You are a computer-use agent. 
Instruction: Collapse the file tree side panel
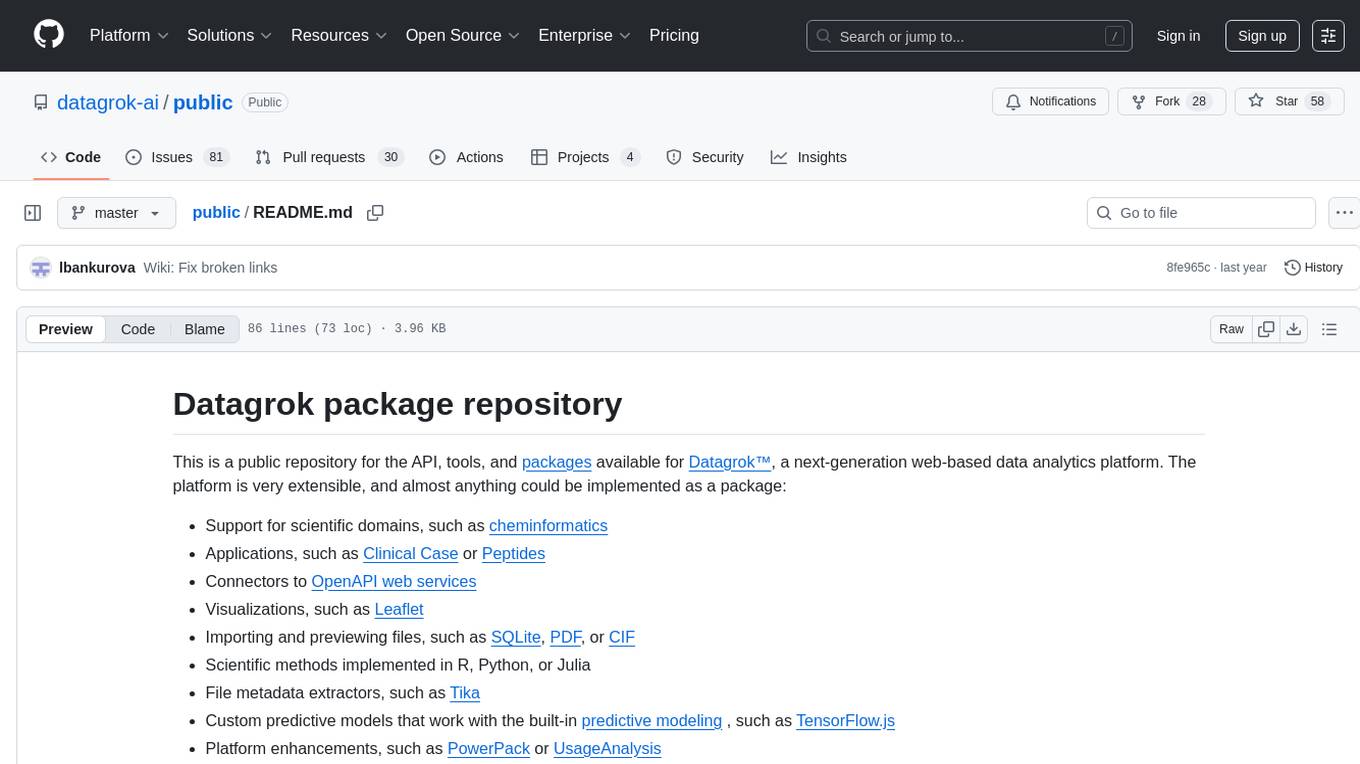pos(33,213)
